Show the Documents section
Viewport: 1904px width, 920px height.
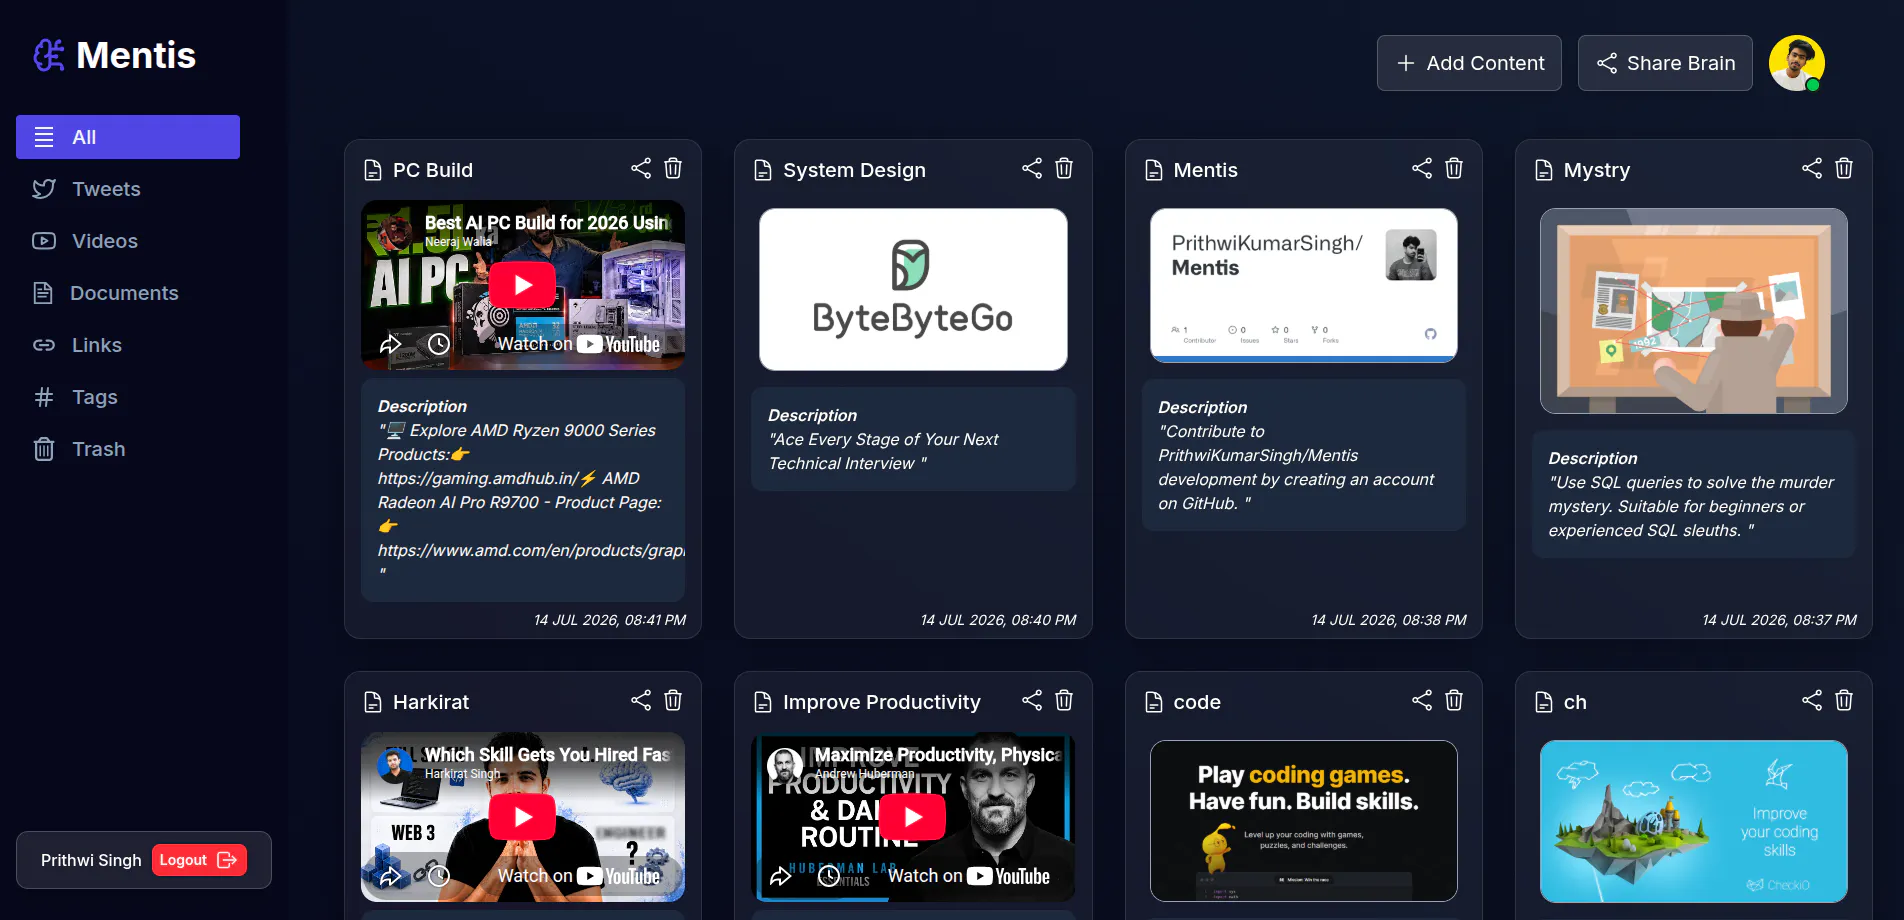[128, 293]
